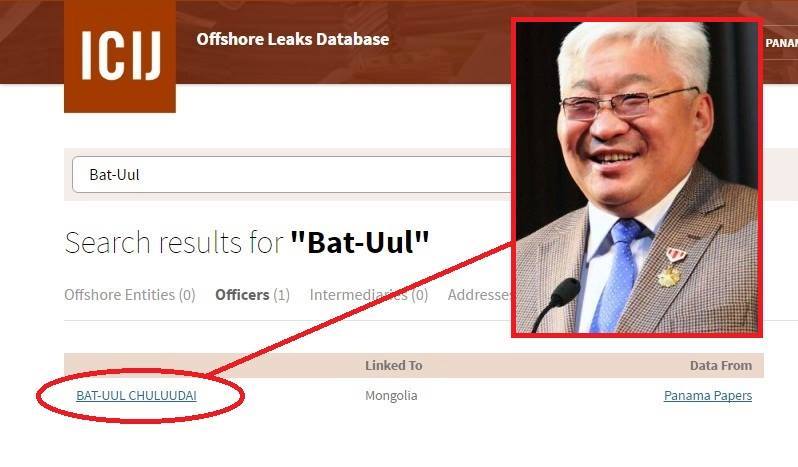Switch to the Addresses tab
798x467 pixels.
[x=479, y=295]
